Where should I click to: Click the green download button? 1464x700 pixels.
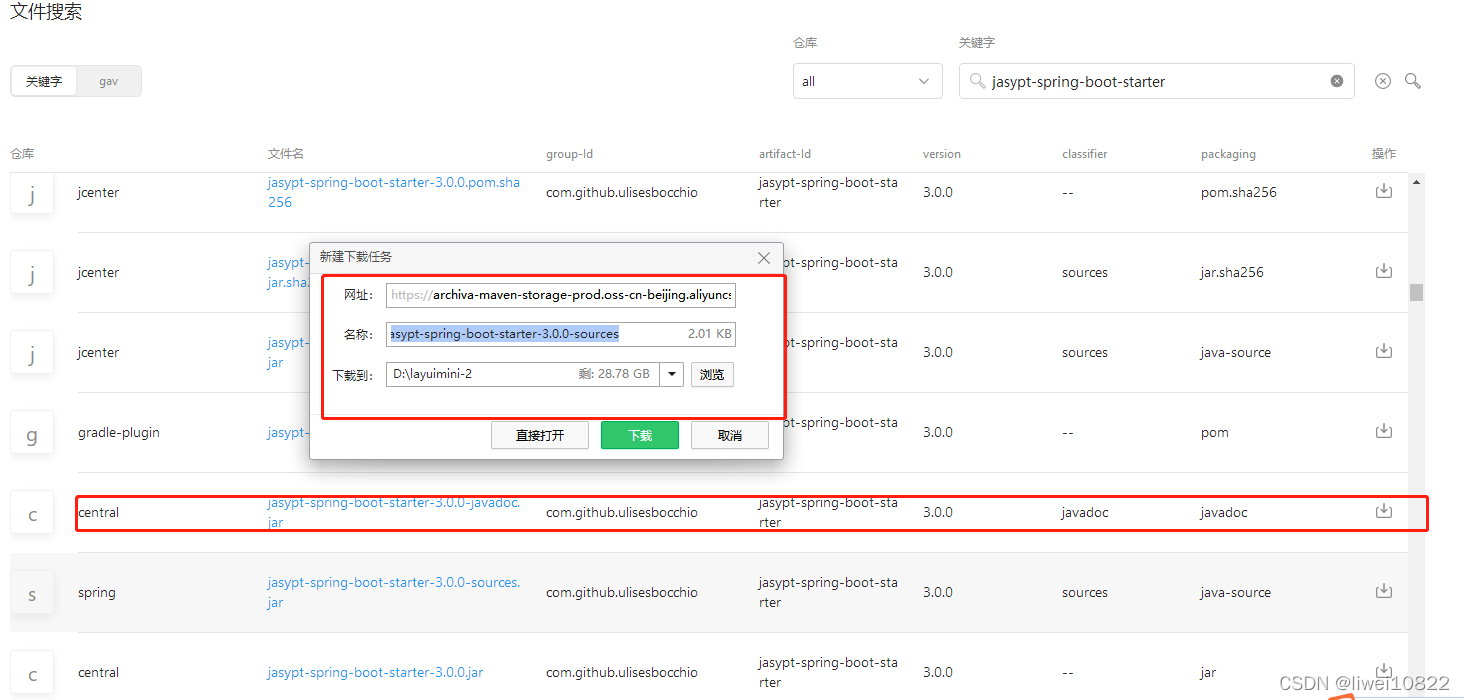coord(640,435)
